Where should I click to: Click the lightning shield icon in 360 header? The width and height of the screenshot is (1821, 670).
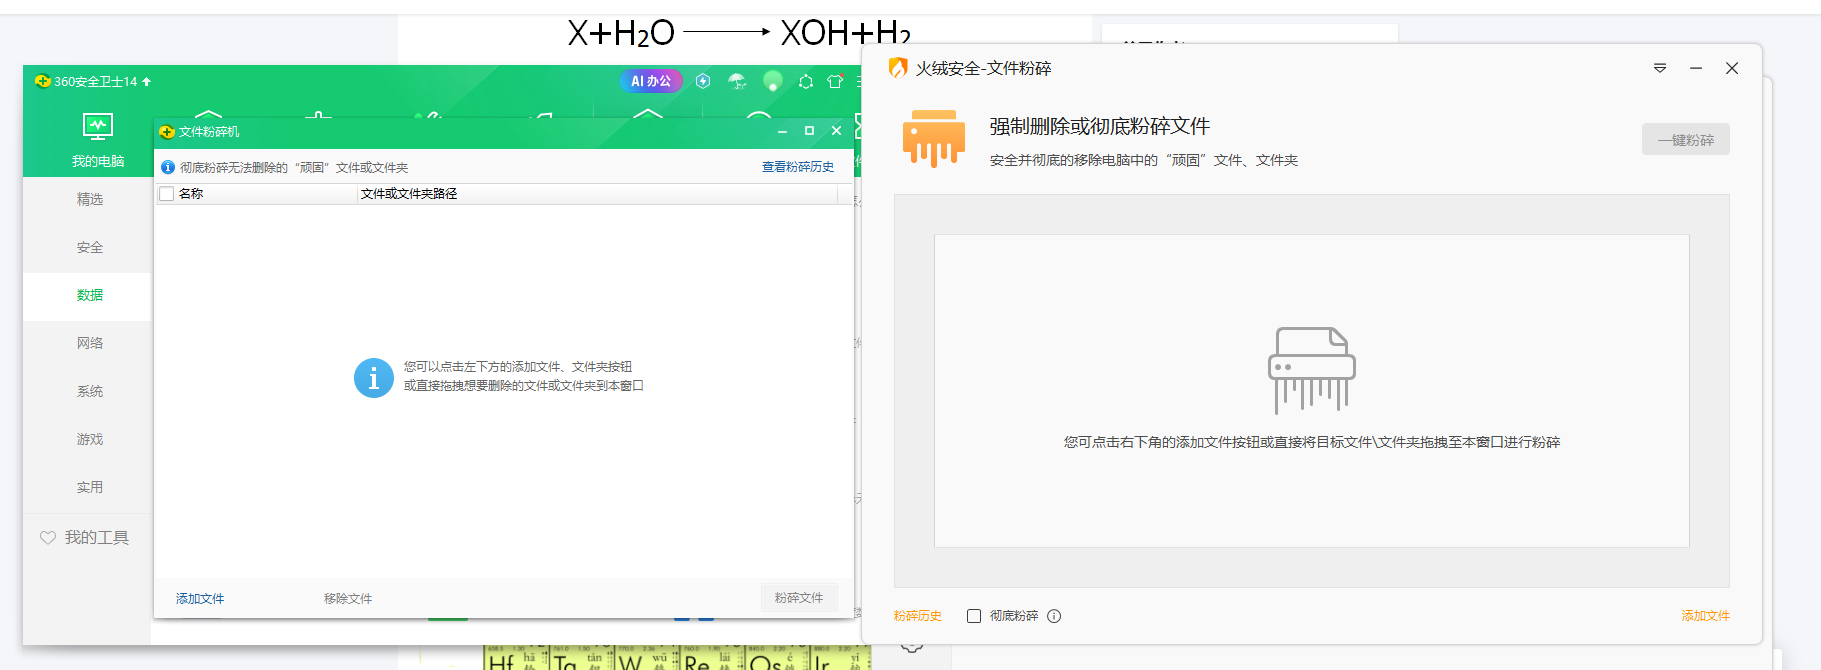703,81
